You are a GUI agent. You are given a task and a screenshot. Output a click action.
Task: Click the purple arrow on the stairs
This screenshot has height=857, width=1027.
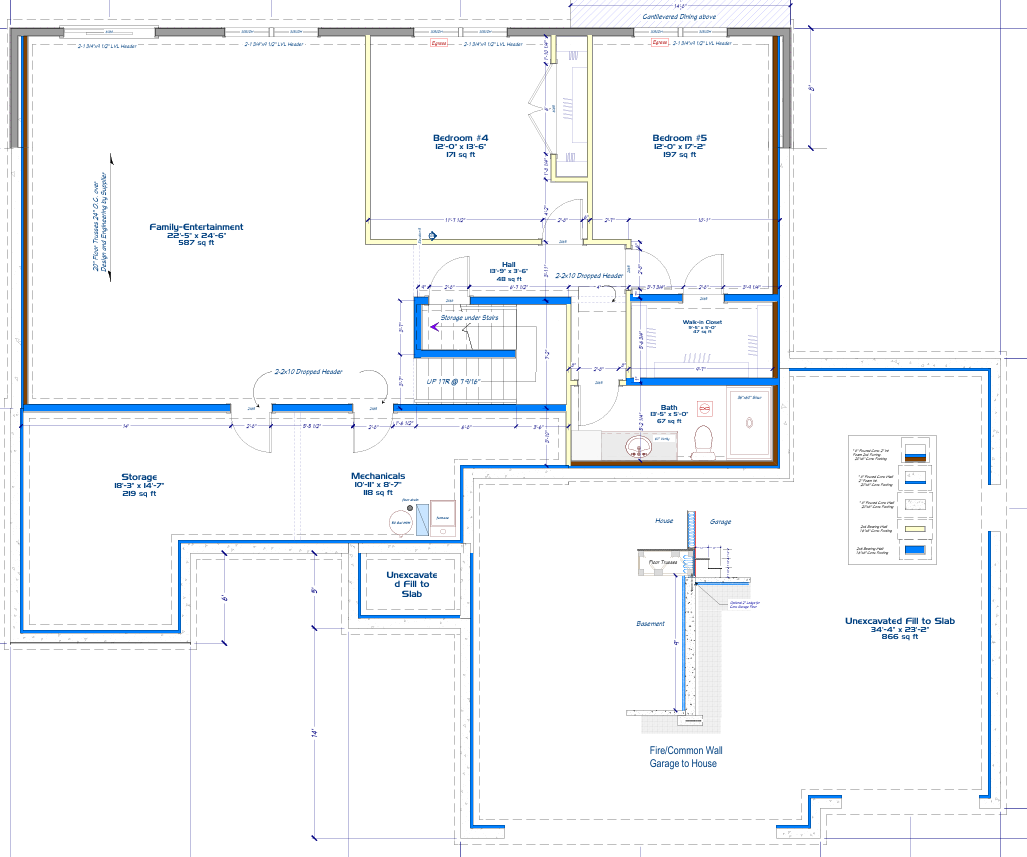pos(433,326)
